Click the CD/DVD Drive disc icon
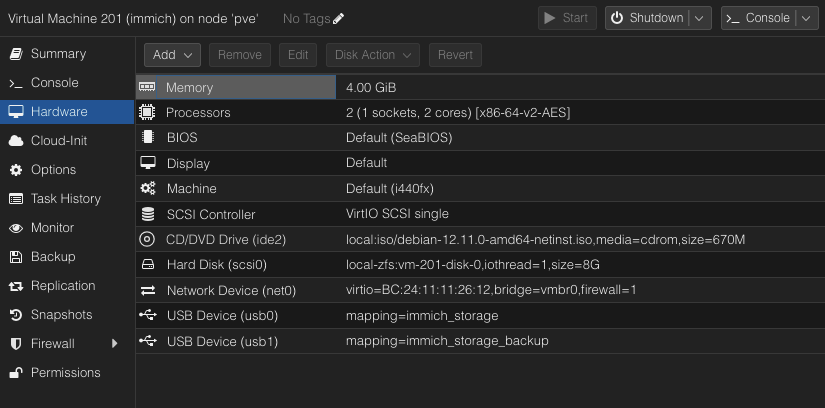825x408 pixels. point(148,239)
